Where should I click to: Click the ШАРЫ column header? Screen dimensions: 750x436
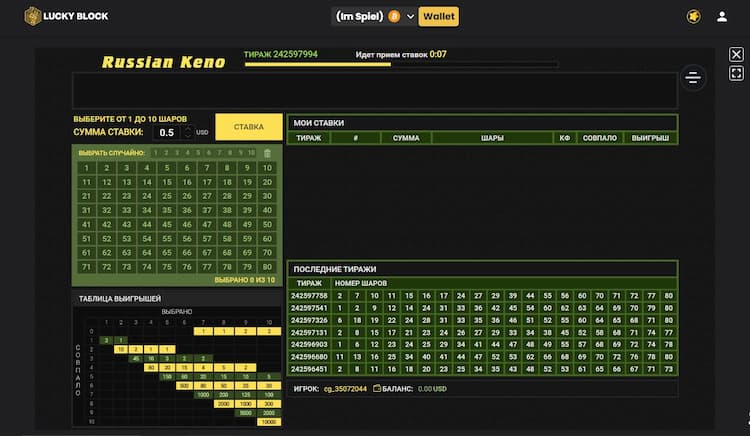[492, 138]
